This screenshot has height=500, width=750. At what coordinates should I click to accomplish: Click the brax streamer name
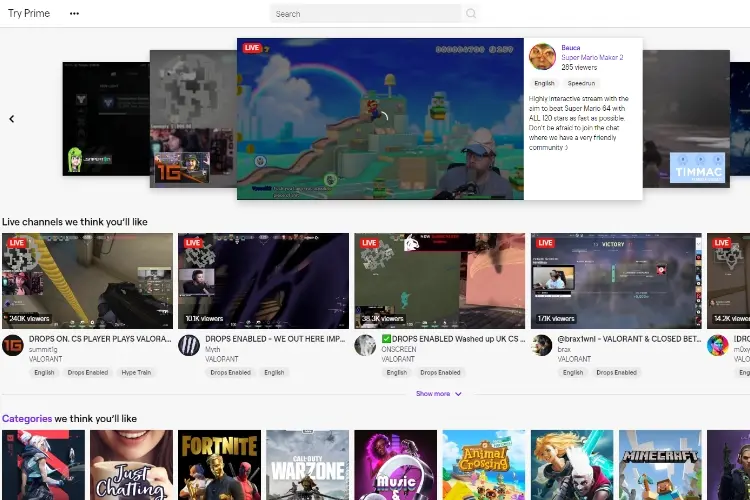pos(564,349)
